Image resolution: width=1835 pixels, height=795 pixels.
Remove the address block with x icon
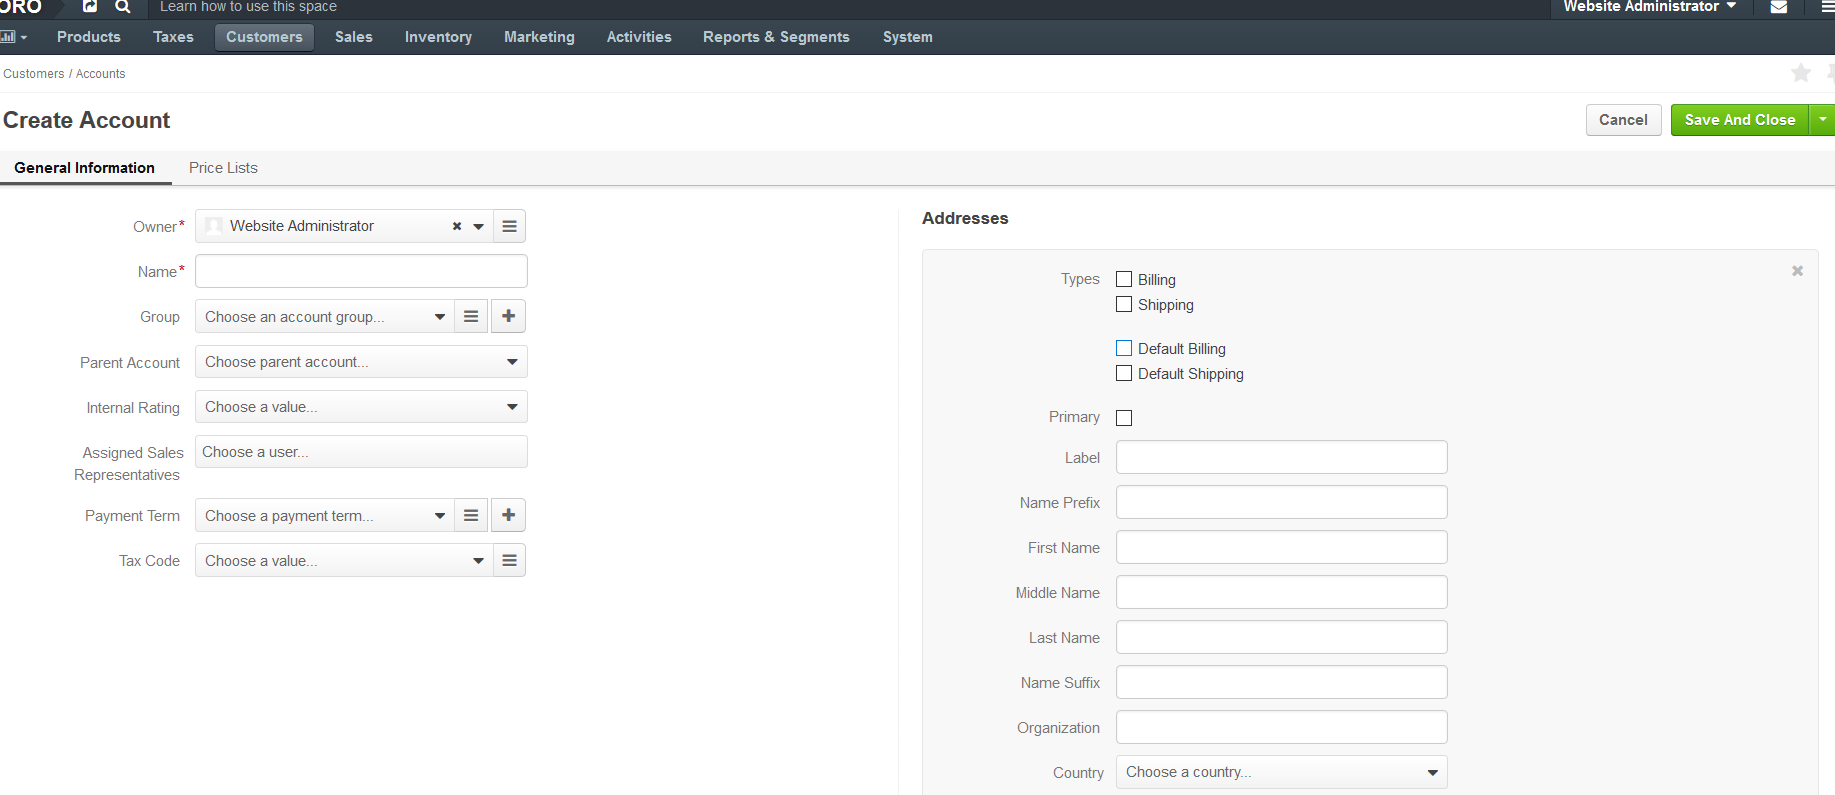pyautogui.click(x=1797, y=271)
